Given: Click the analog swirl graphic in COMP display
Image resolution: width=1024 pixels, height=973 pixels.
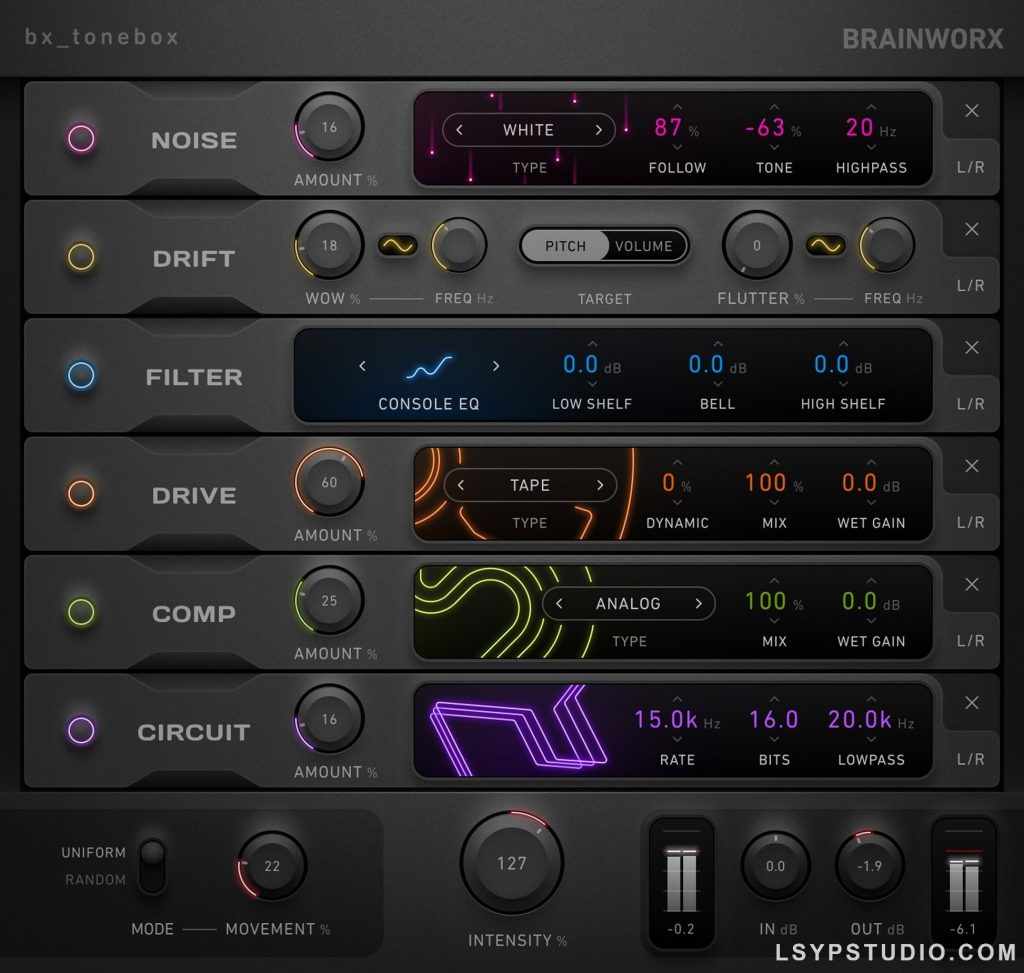Looking at the screenshot, I should pyautogui.click(x=465, y=610).
